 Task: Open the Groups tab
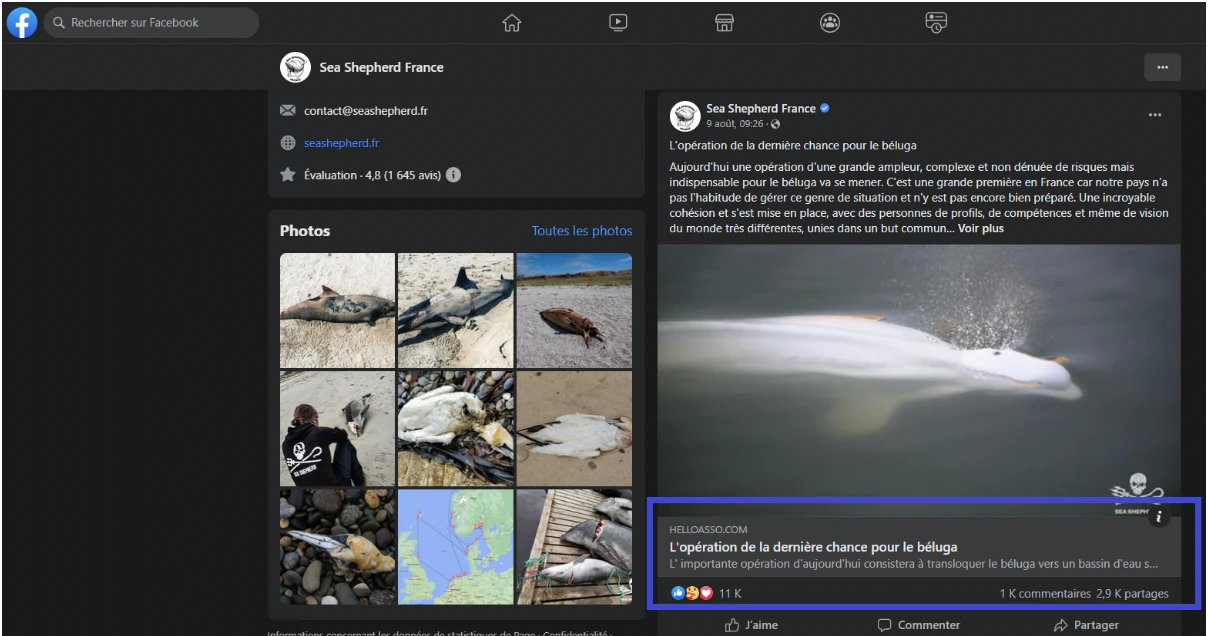coord(830,23)
